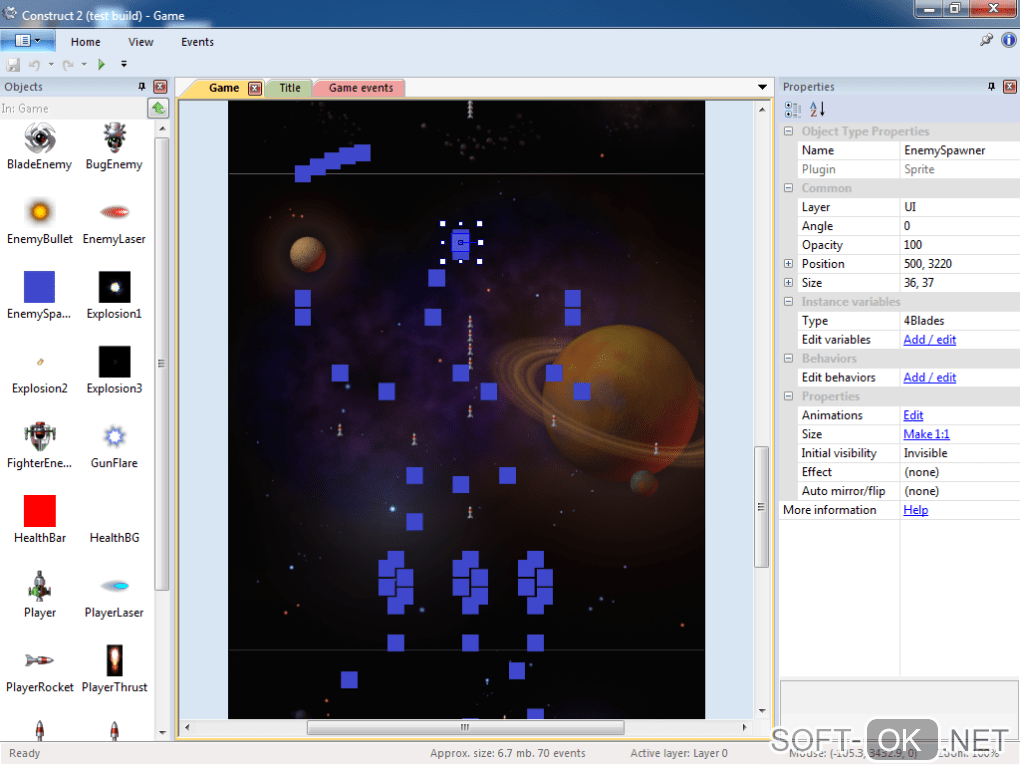Screen dimensions: 1020x765
Task: Click the Redo arrow icon
Action: tap(68, 64)
